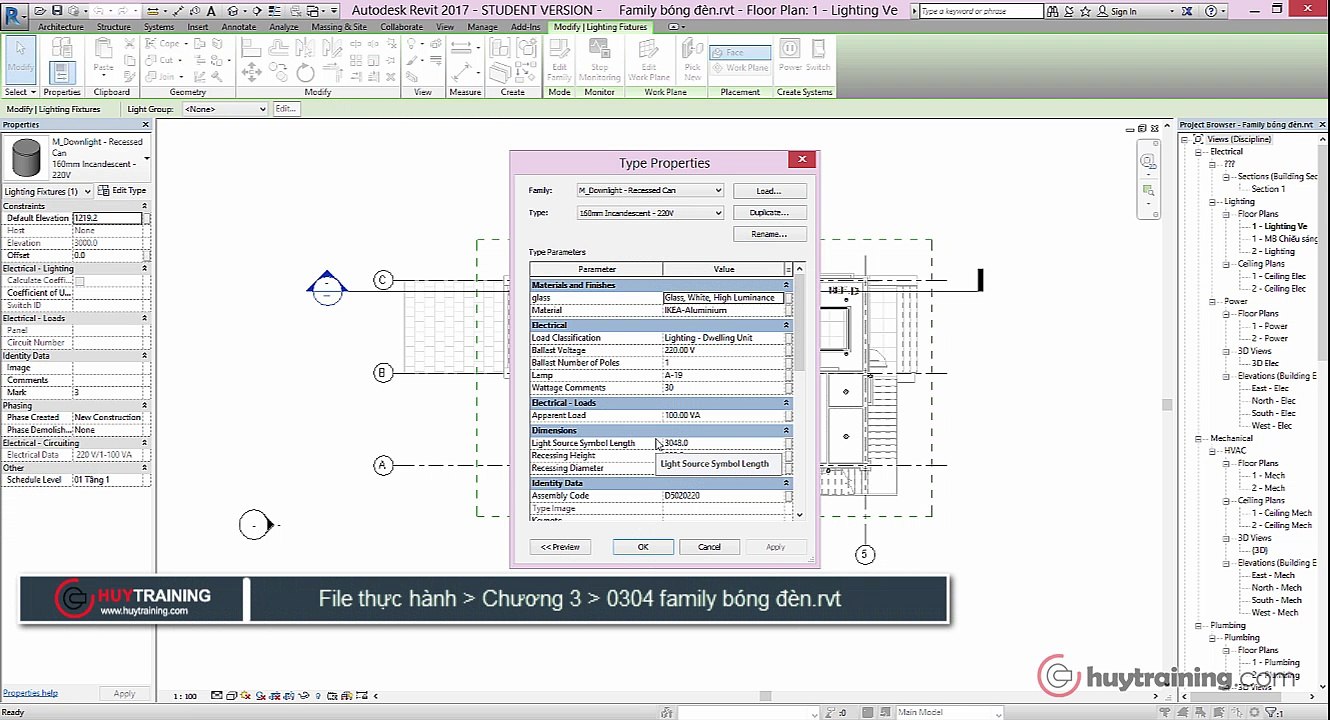Click the view scale 1:100 control
The image size is (1330, 720).
coord(185,696)
